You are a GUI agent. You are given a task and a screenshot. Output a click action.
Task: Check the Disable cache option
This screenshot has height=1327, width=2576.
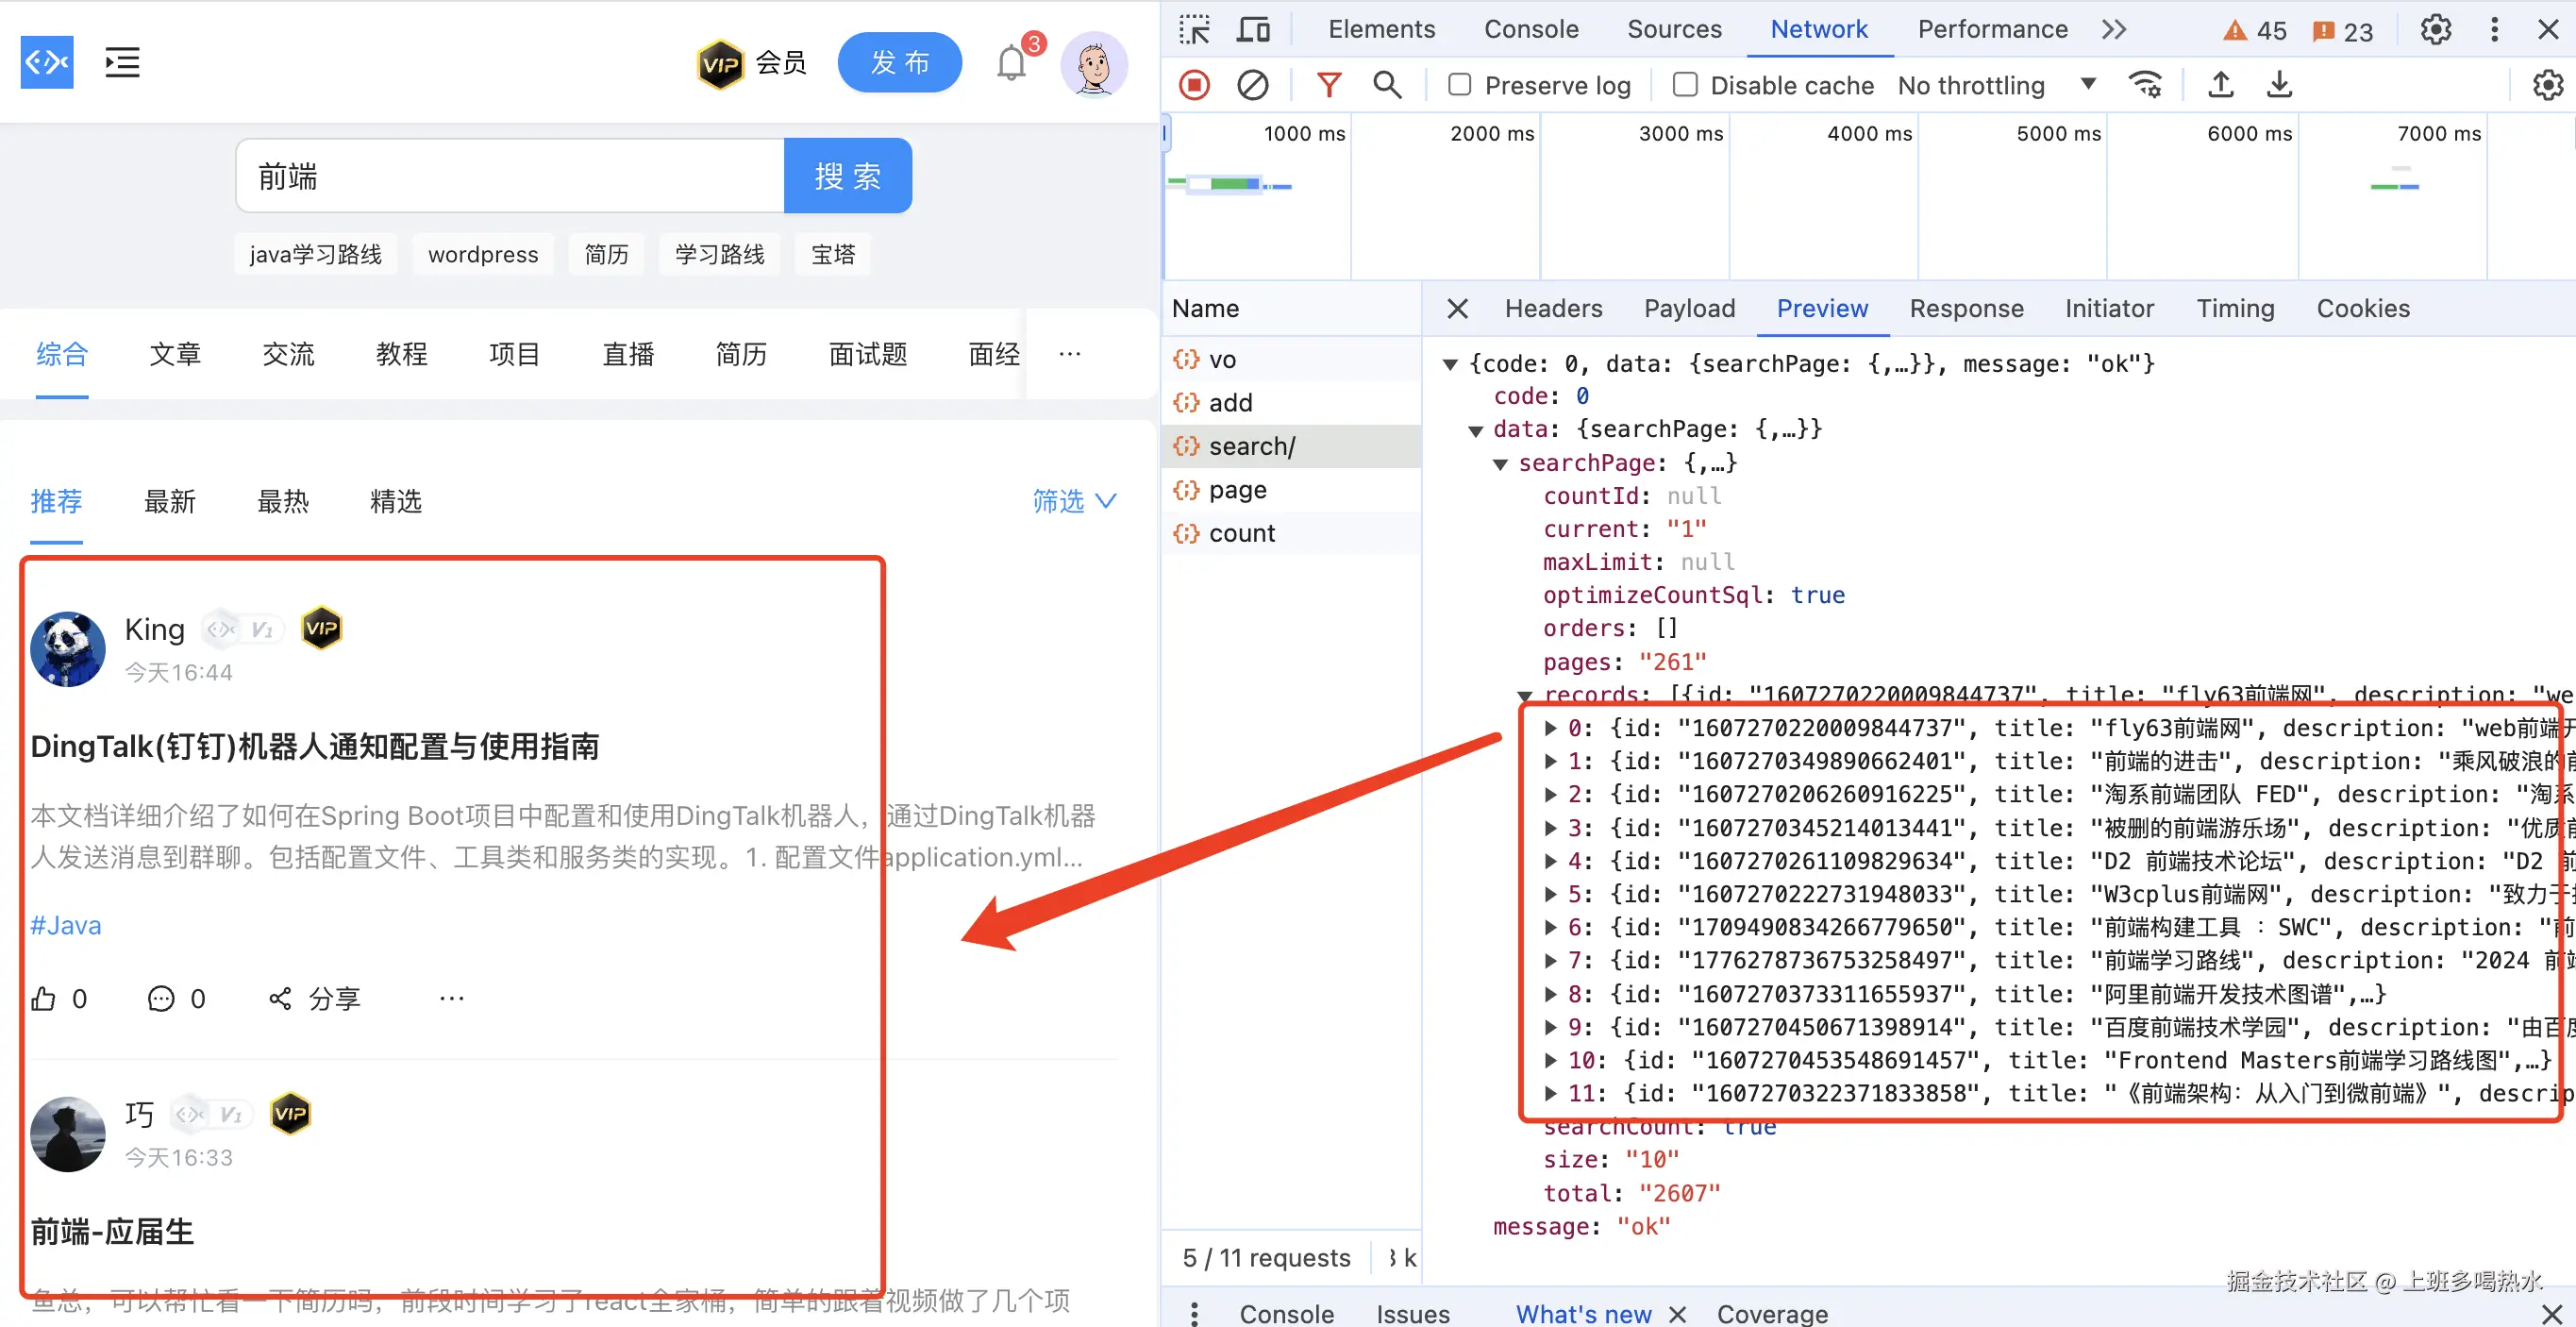pos(1685,85)
